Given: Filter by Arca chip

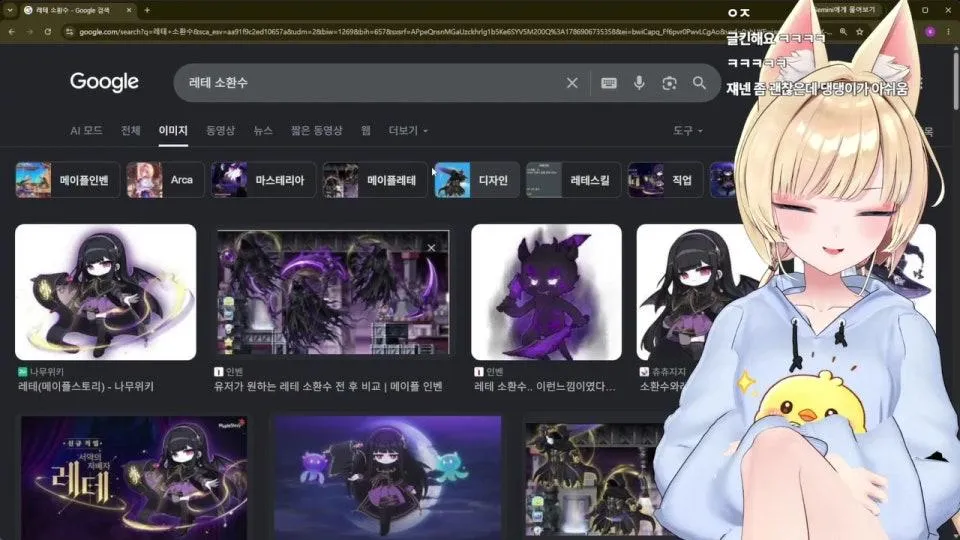Looking at the screenshot, I should point(165,180).
